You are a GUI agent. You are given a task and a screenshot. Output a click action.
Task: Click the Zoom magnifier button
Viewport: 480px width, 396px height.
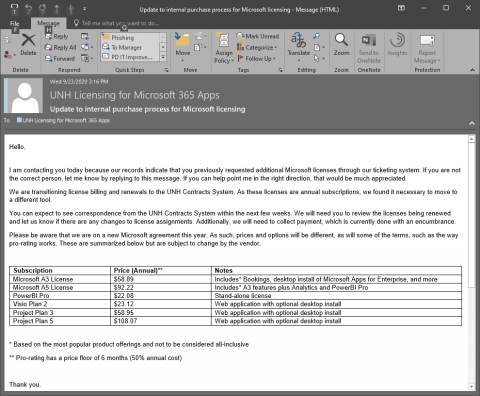[x=342, y=44]
